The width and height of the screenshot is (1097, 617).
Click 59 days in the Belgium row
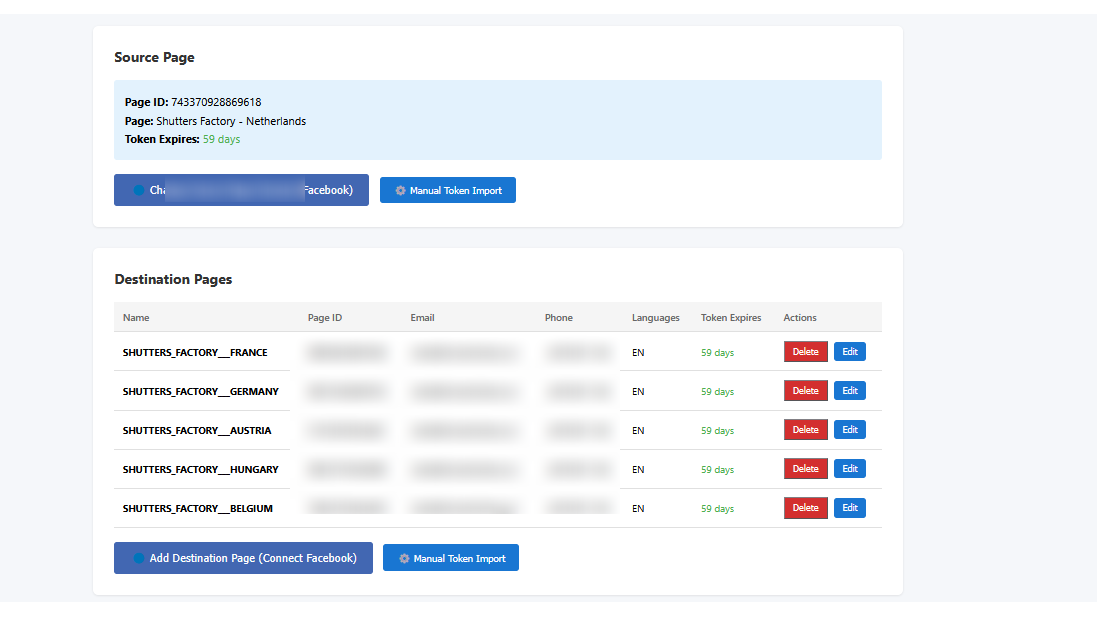coord(717,509)
